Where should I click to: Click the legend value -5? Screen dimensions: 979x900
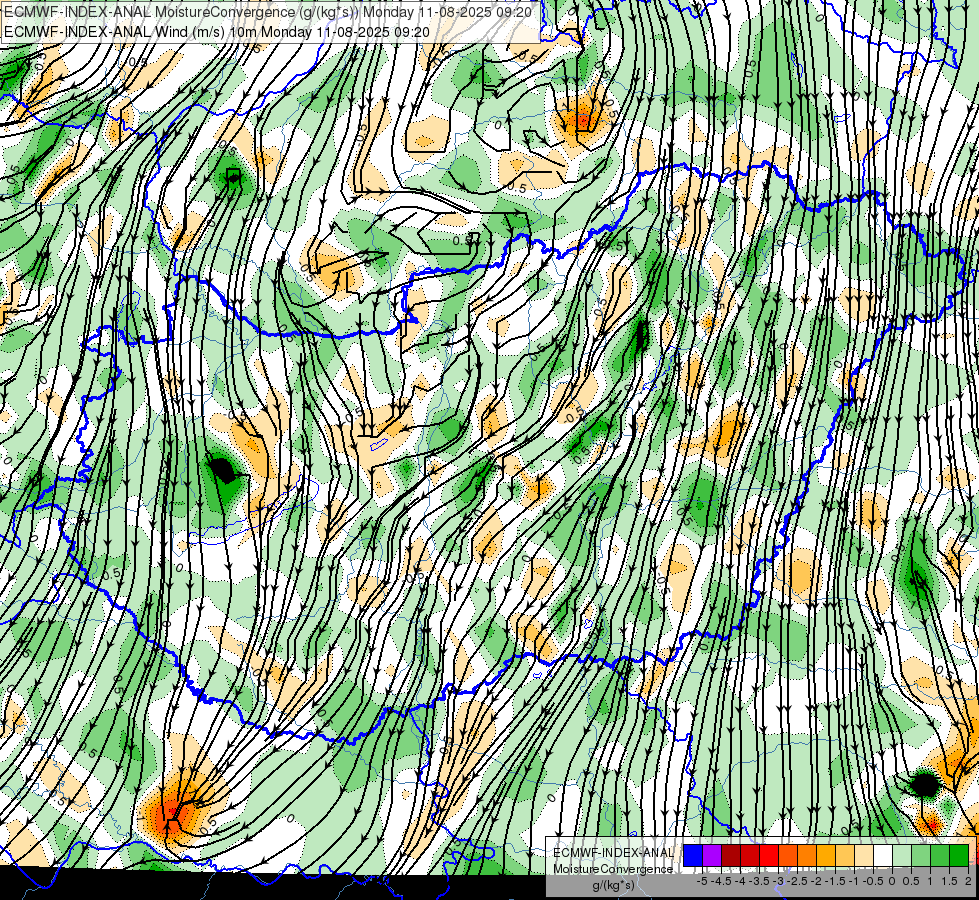click(x=702, y=881)
